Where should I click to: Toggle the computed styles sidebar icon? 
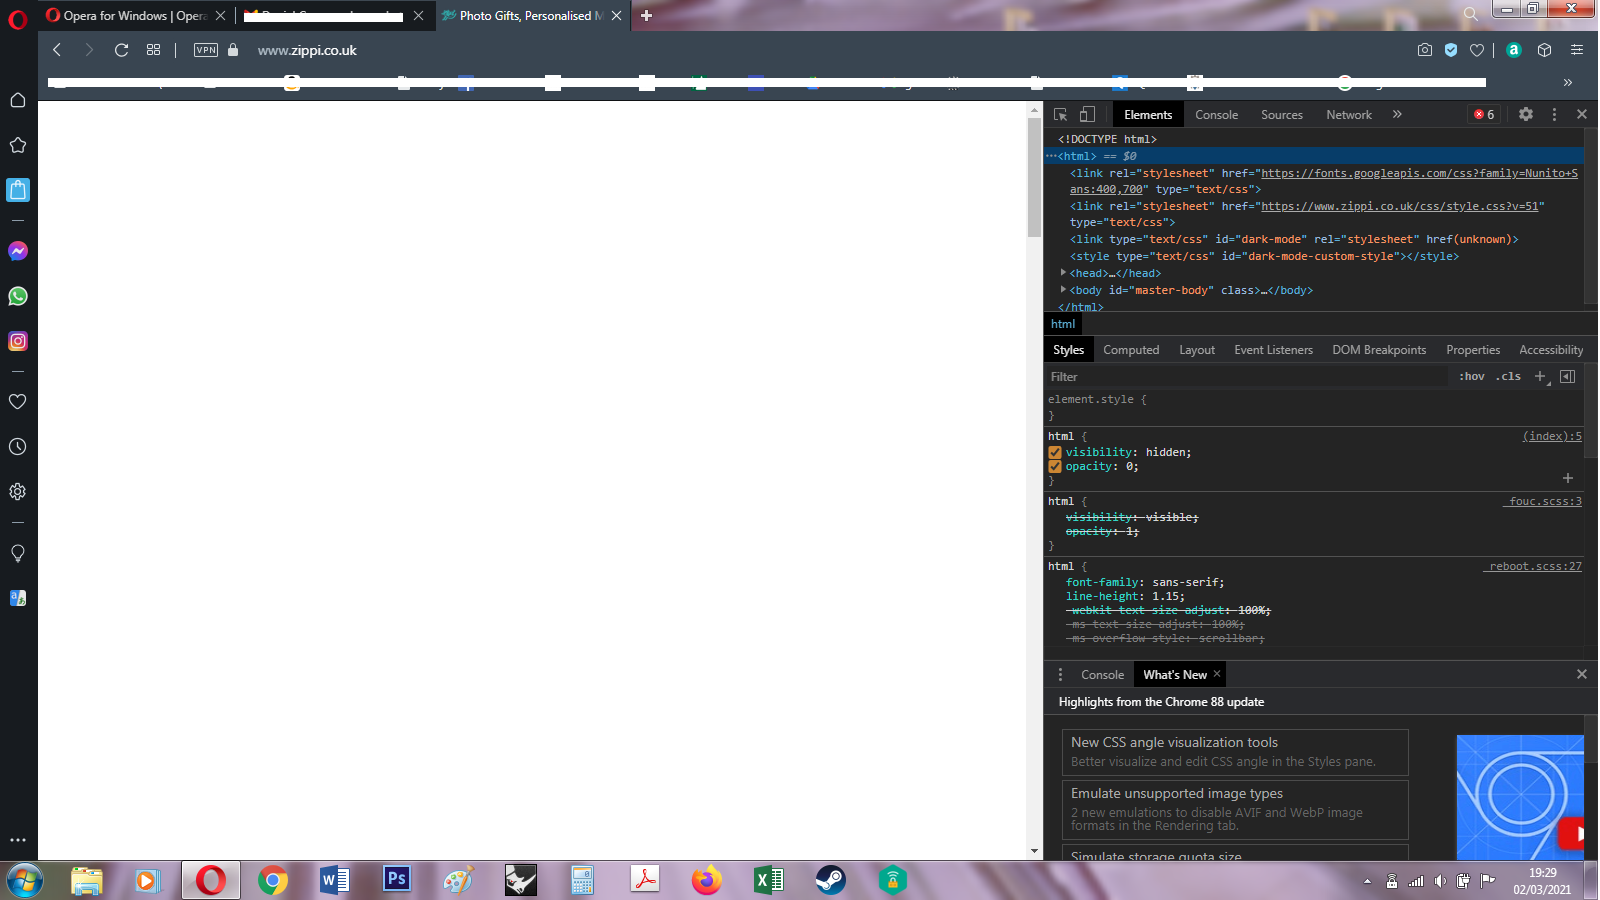pos(1568,377)
